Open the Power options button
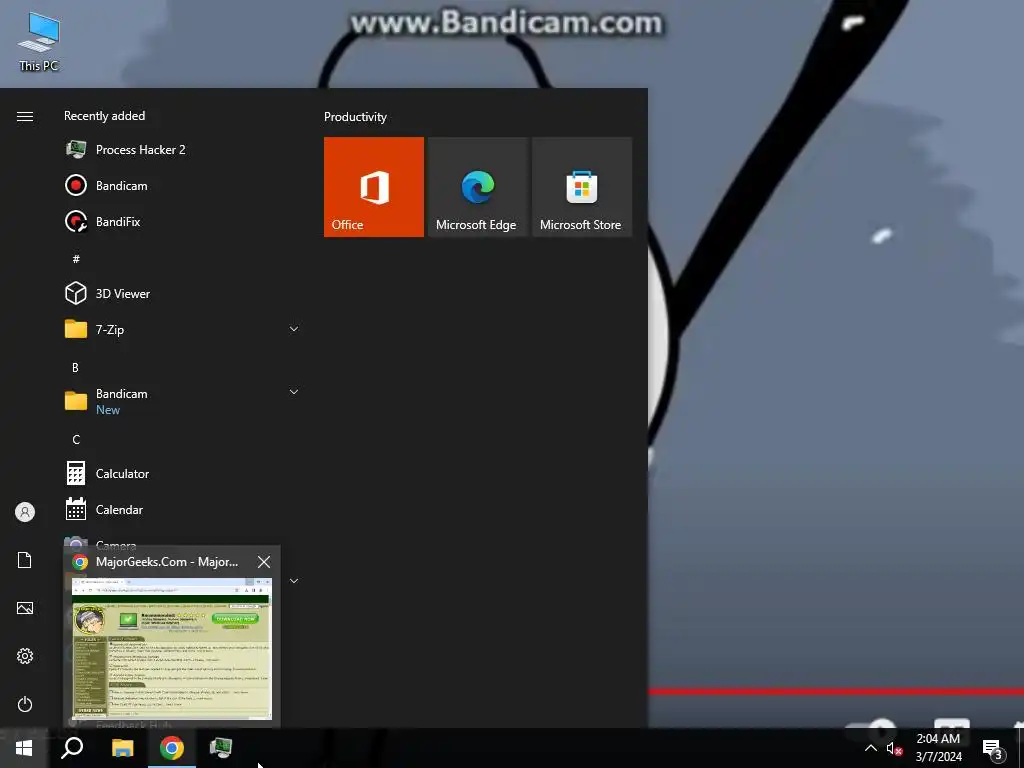The image size is (1024, 768). pyautogui.click(x=25, y=704)
